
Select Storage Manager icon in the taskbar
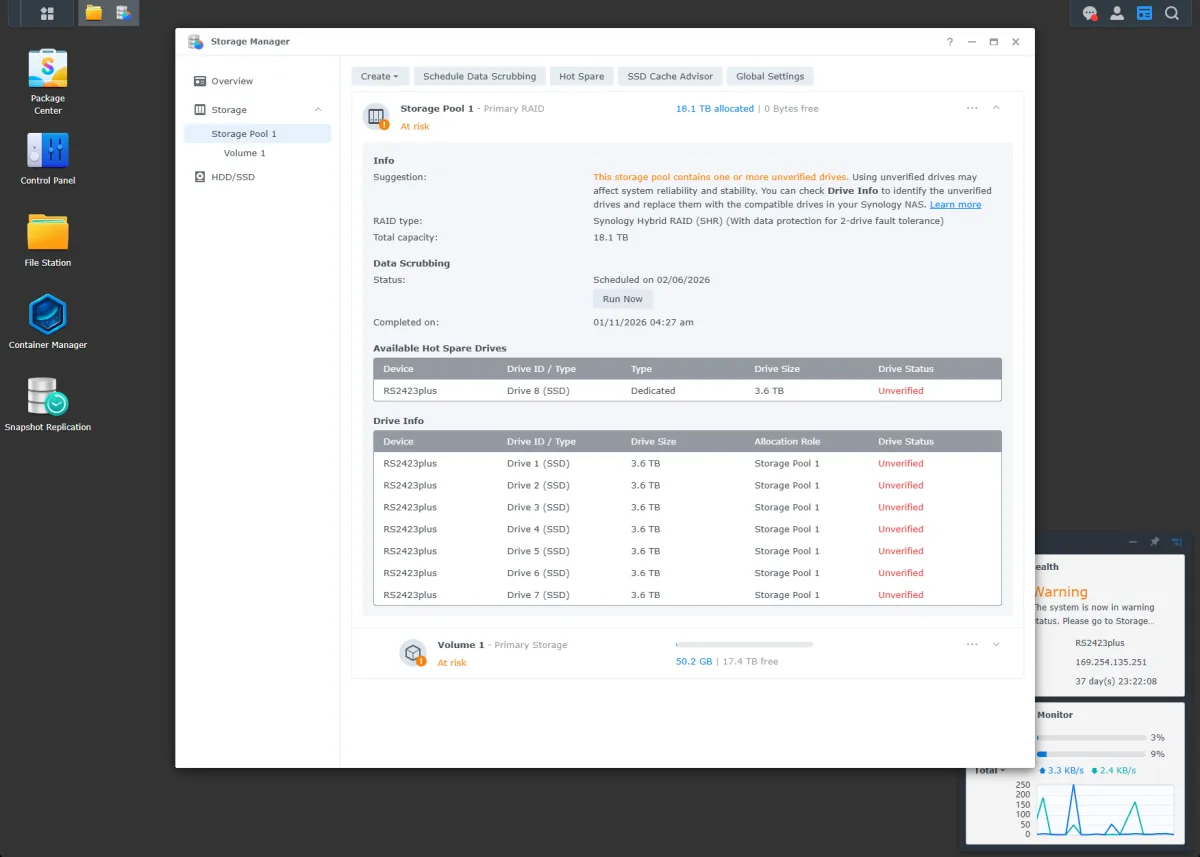click(124, 13)
